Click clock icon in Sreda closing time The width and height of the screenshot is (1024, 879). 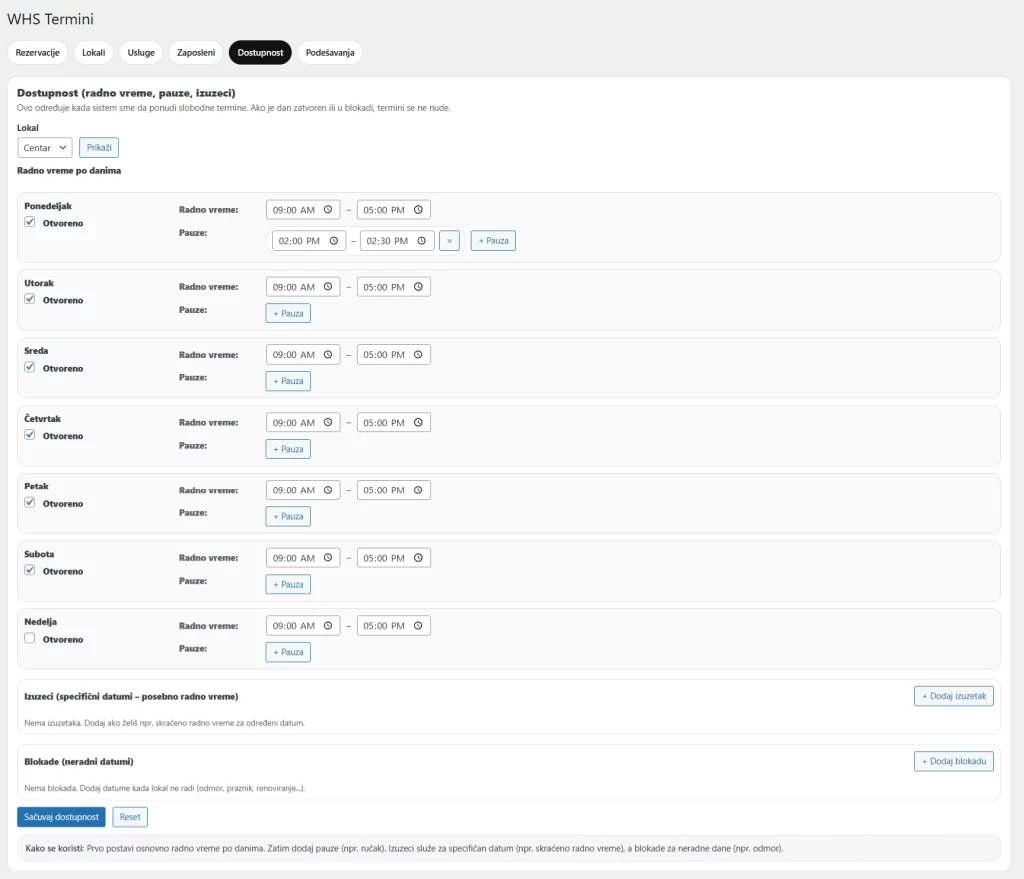(x=418, y=355)
